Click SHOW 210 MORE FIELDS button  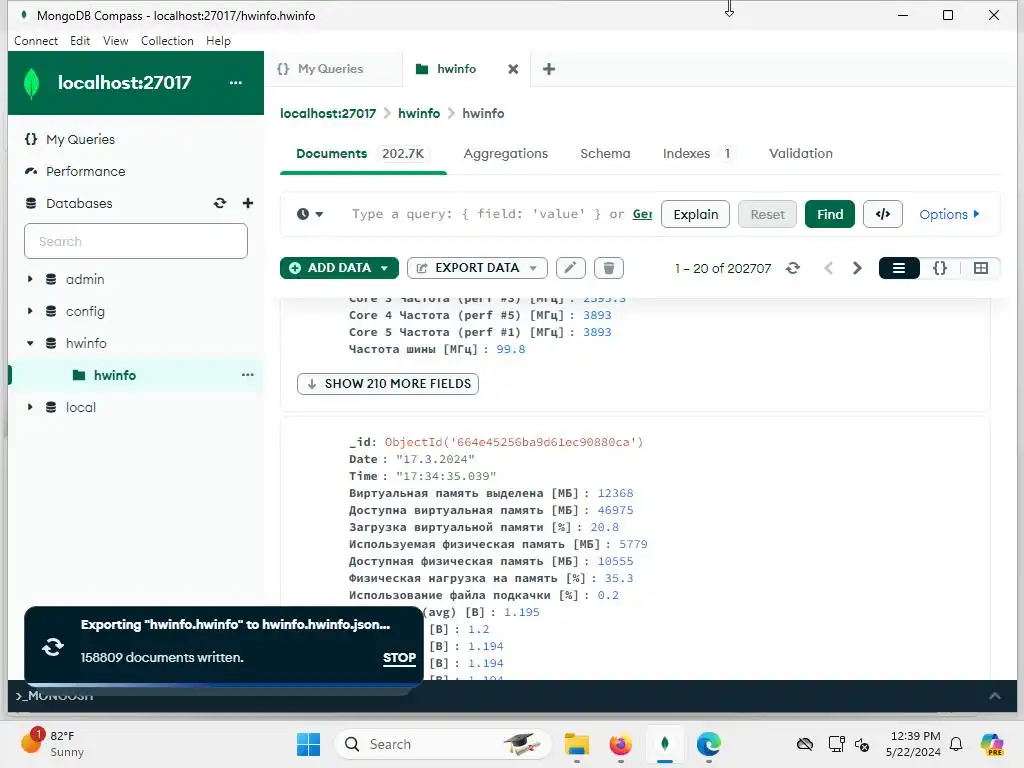coord(388,384)
